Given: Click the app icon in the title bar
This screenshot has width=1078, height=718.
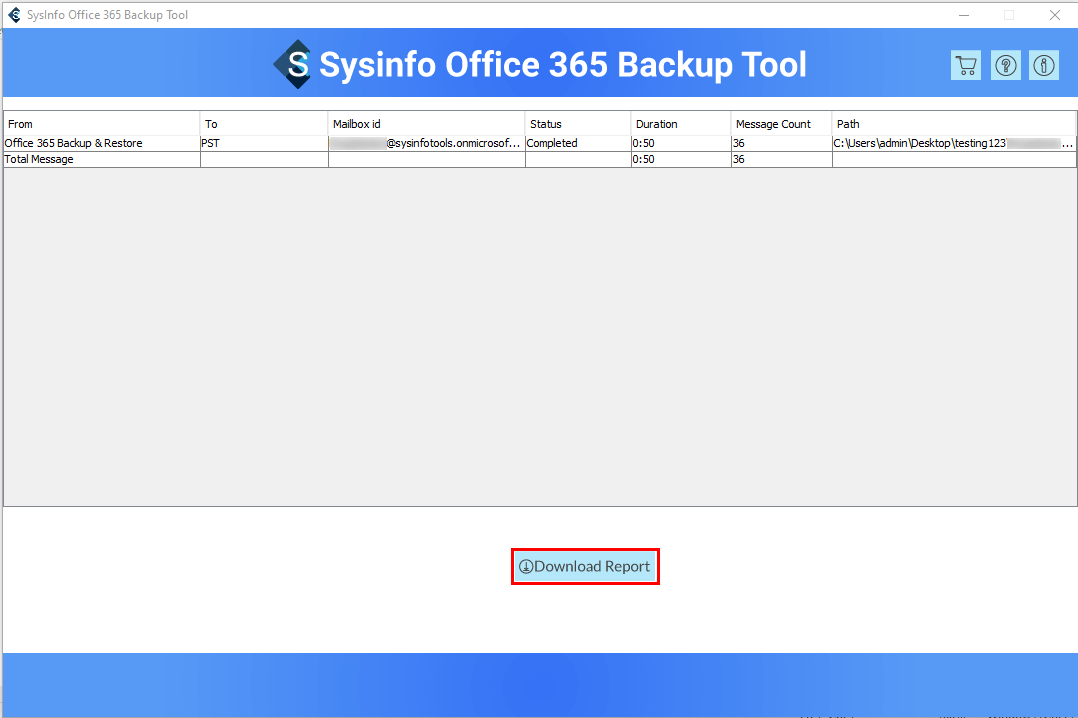Looking at the screenshot, I should tap(14, 15).
